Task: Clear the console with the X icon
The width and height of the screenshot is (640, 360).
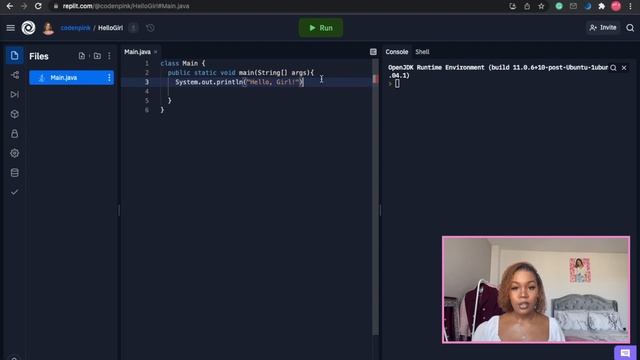Action: (624, 68)
